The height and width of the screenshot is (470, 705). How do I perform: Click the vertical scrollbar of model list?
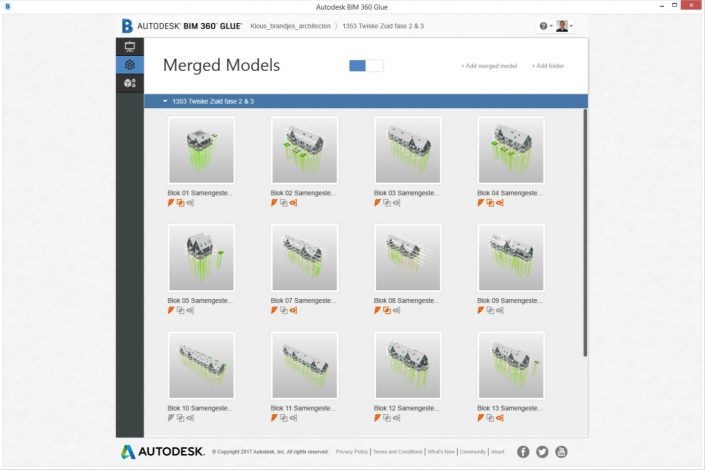click(585, 233)
